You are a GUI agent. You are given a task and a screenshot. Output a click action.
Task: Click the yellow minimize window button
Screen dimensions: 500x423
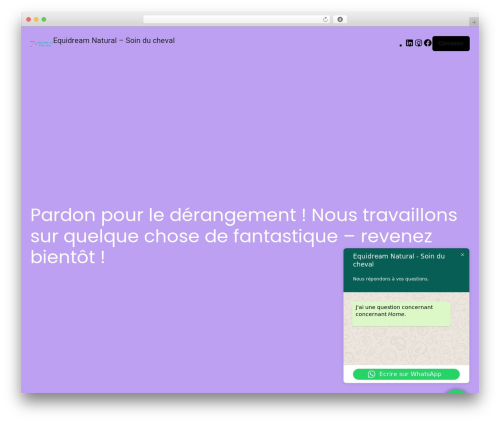(36, 19)
